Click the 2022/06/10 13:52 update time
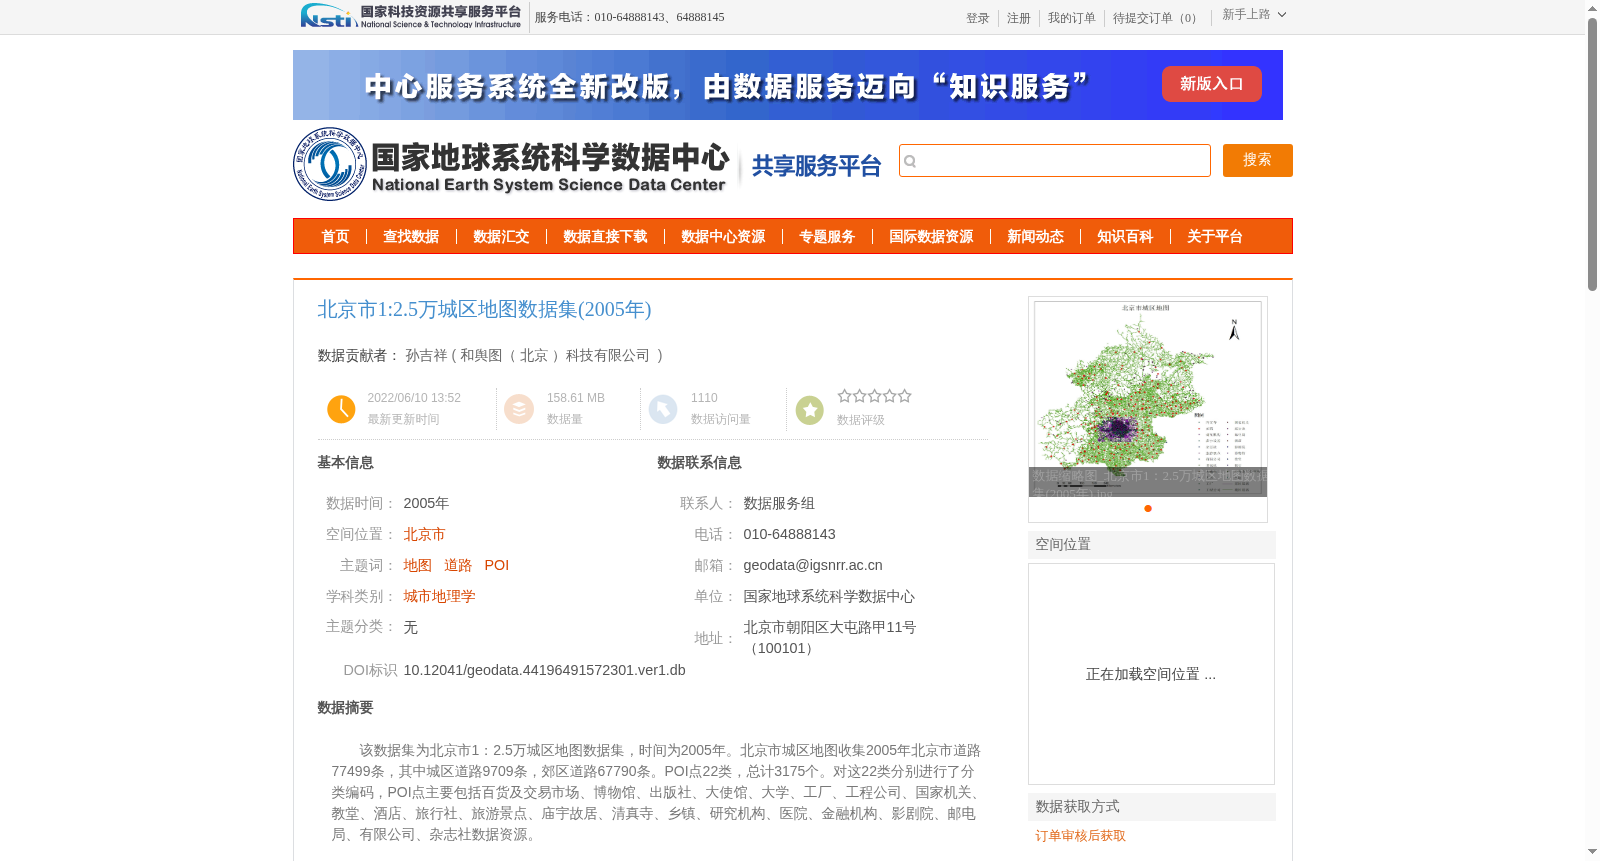1600x861 pixels. 414,398
